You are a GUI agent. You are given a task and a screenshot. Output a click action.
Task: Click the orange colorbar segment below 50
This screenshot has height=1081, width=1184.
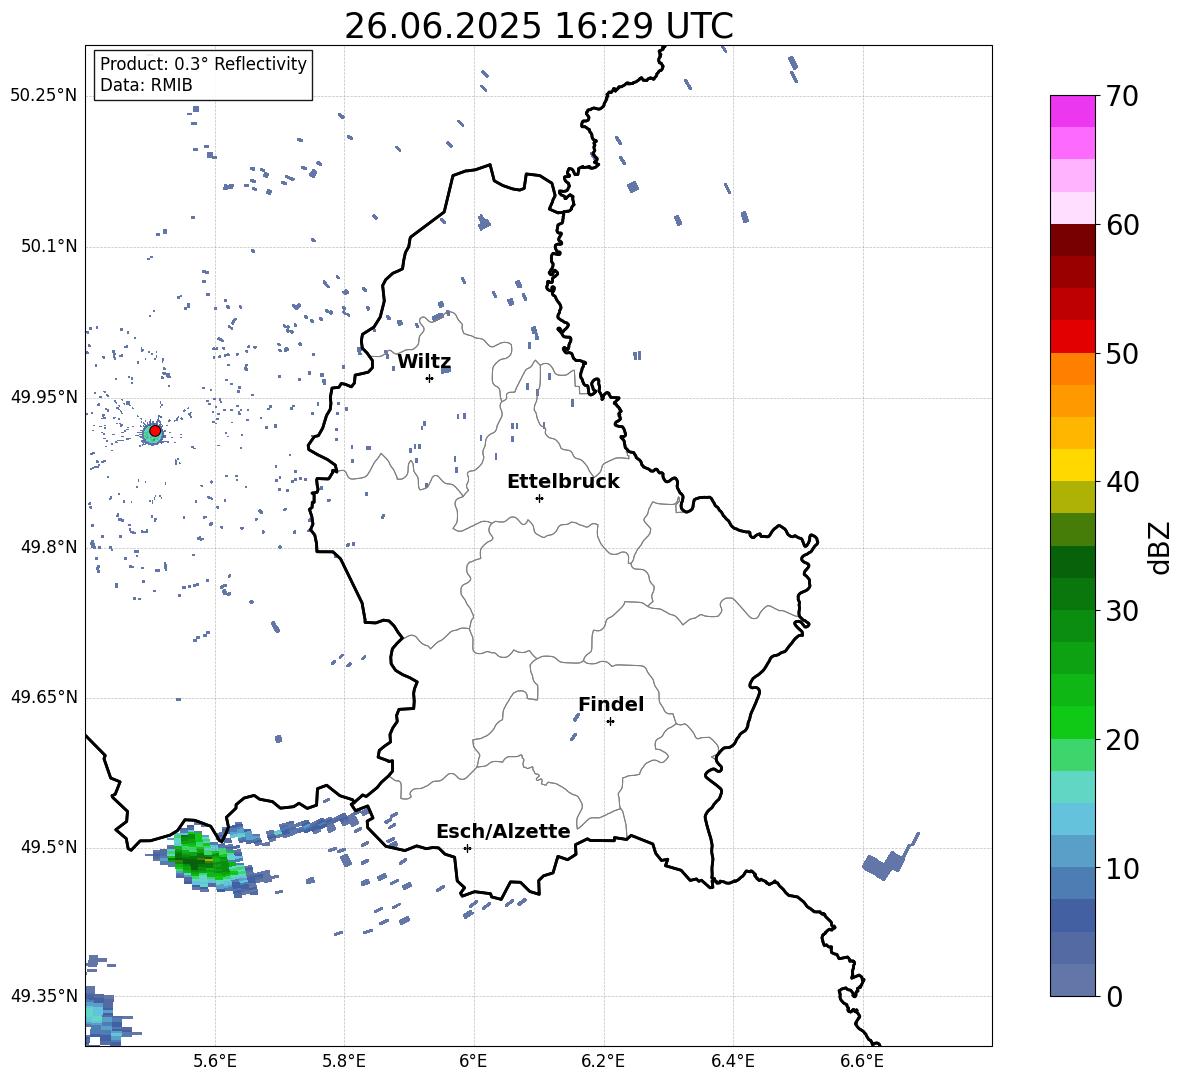[x=1073, y=368]
